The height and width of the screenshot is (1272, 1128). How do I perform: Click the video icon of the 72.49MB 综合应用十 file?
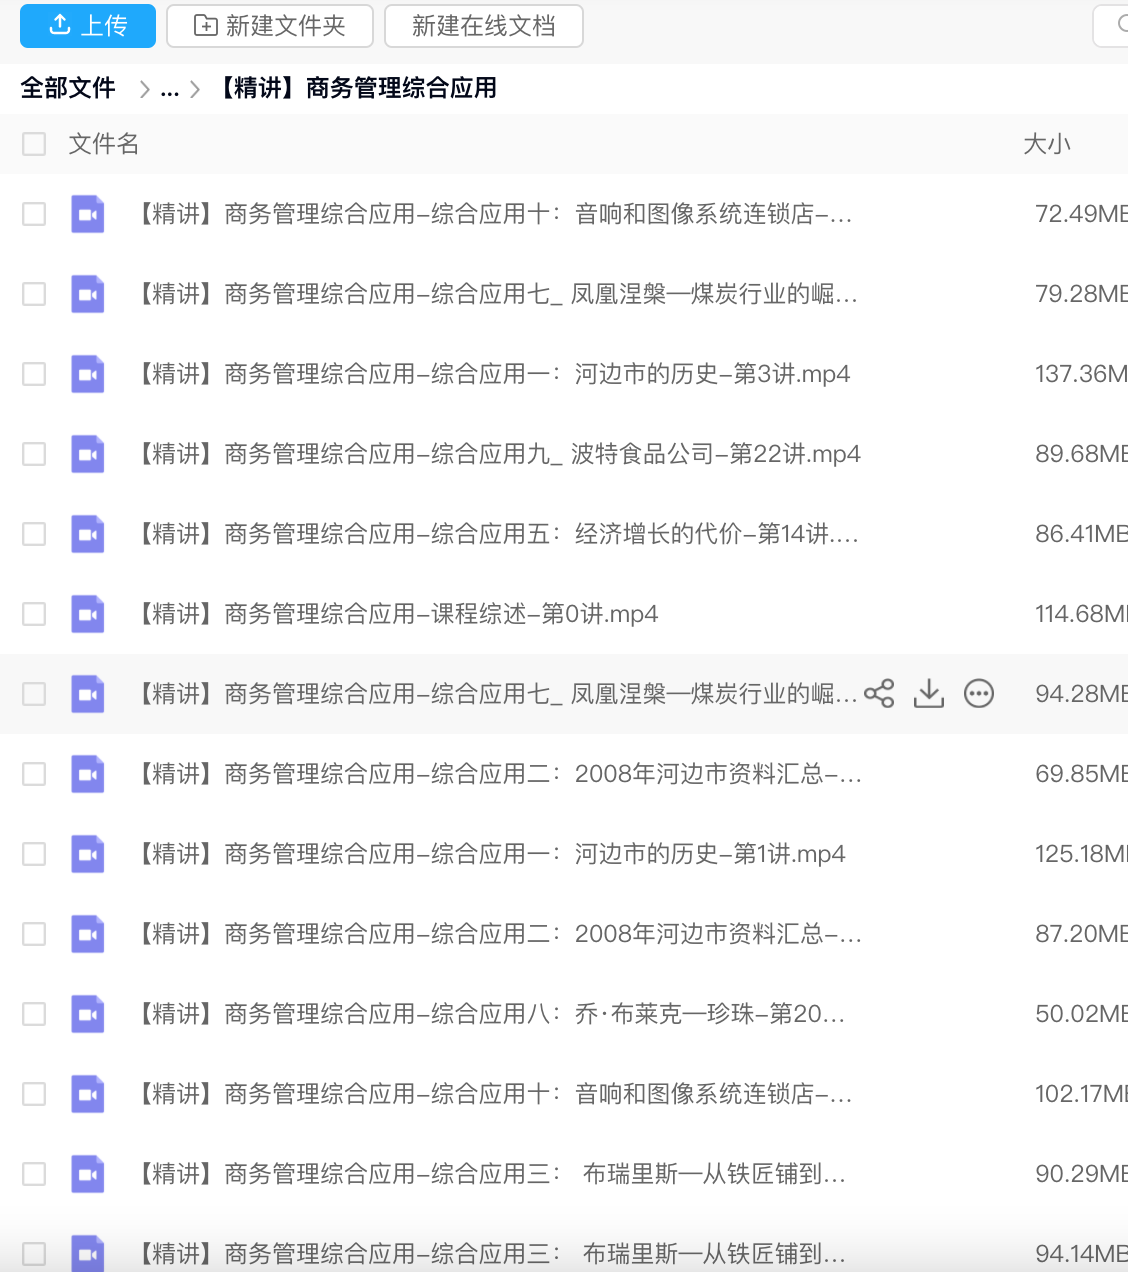[88, 214]
